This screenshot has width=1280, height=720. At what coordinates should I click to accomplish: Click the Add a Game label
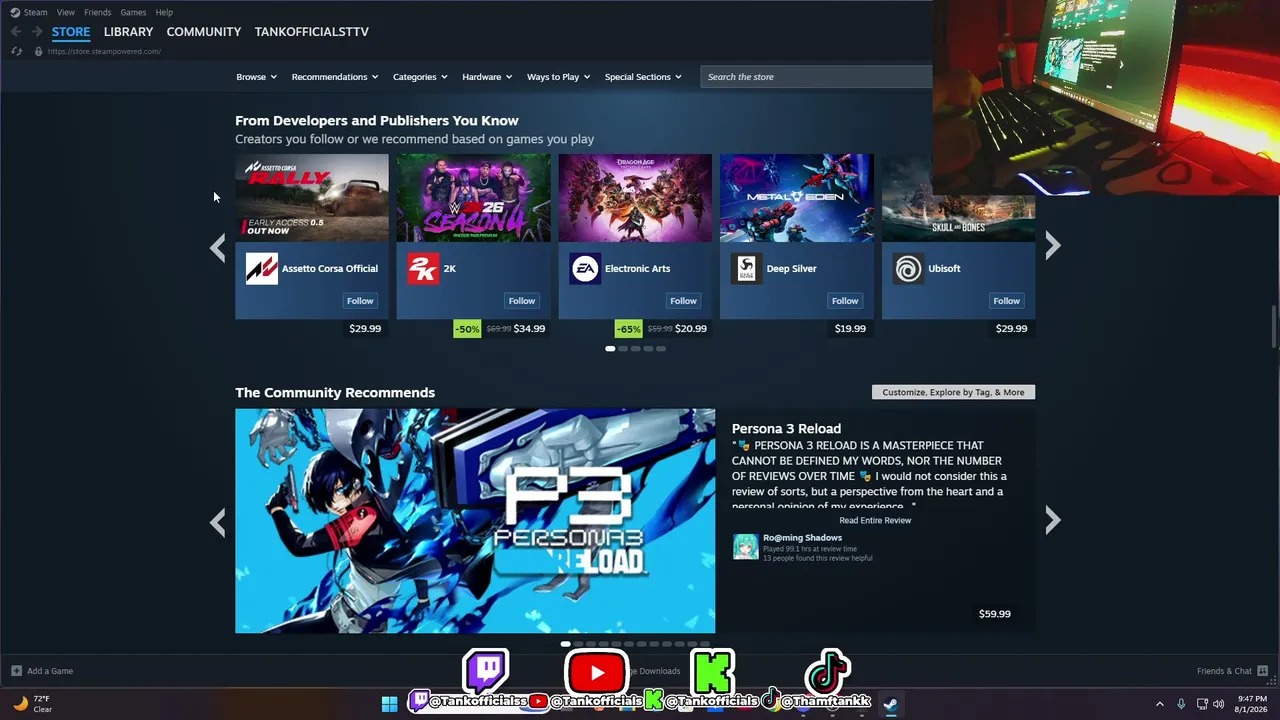coord(50,671)
